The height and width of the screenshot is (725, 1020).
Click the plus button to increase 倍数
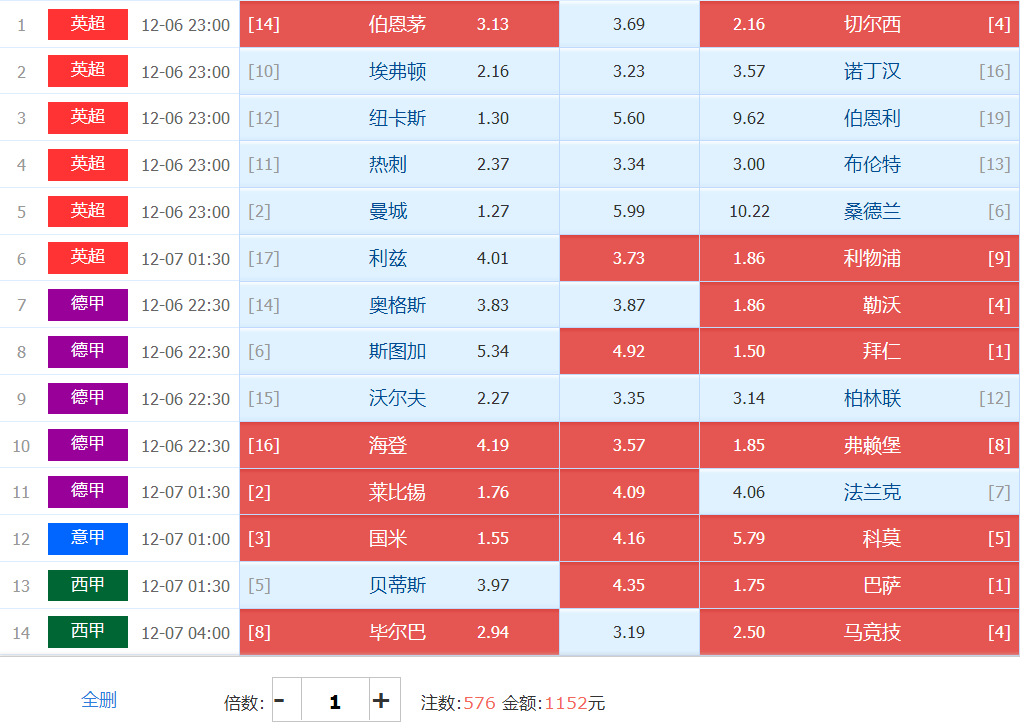click(381, 701)
